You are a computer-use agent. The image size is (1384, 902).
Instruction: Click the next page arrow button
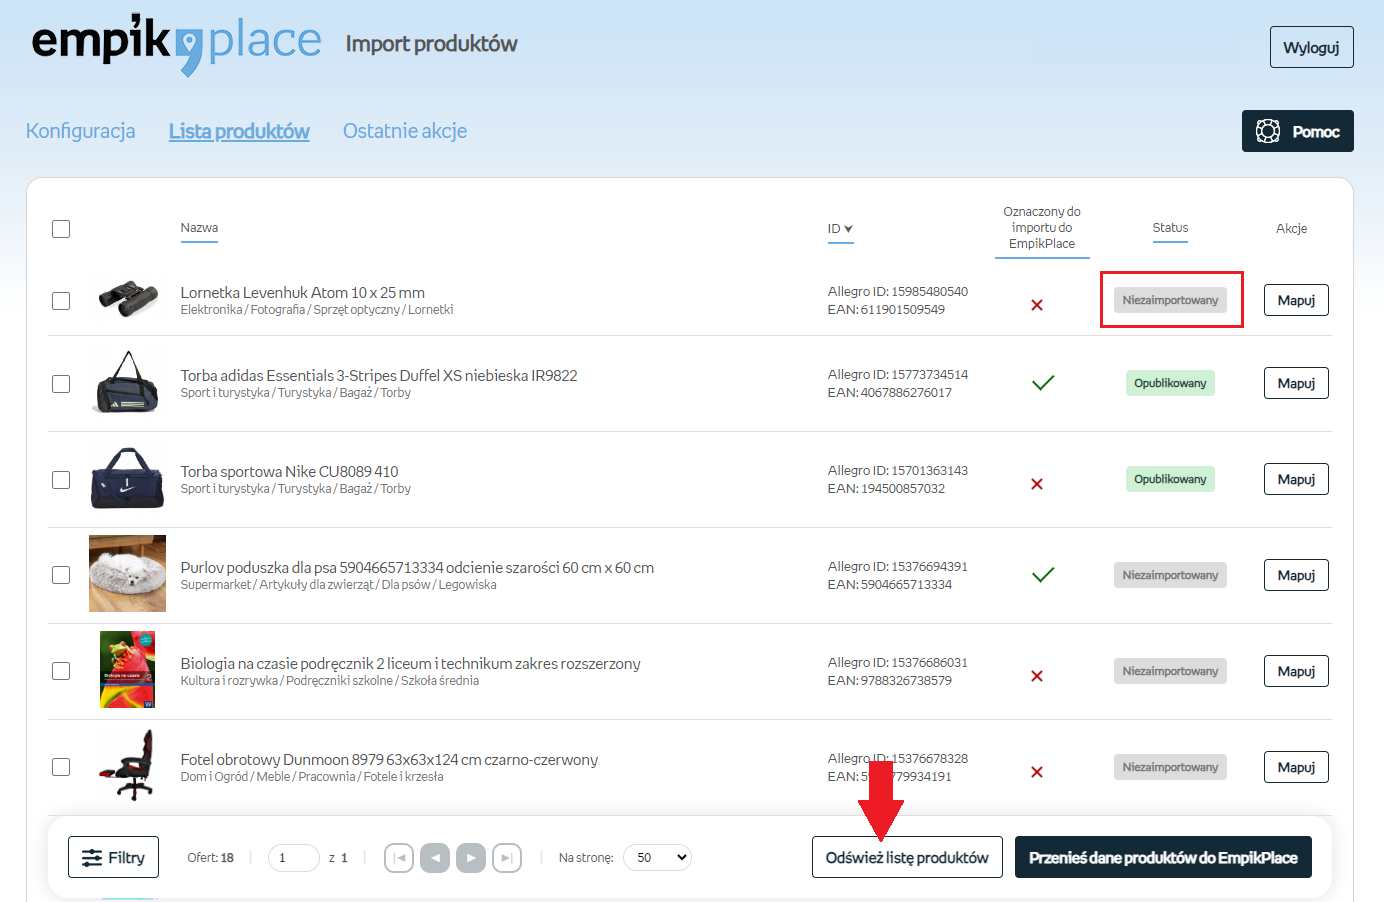[x=471, y=858]
